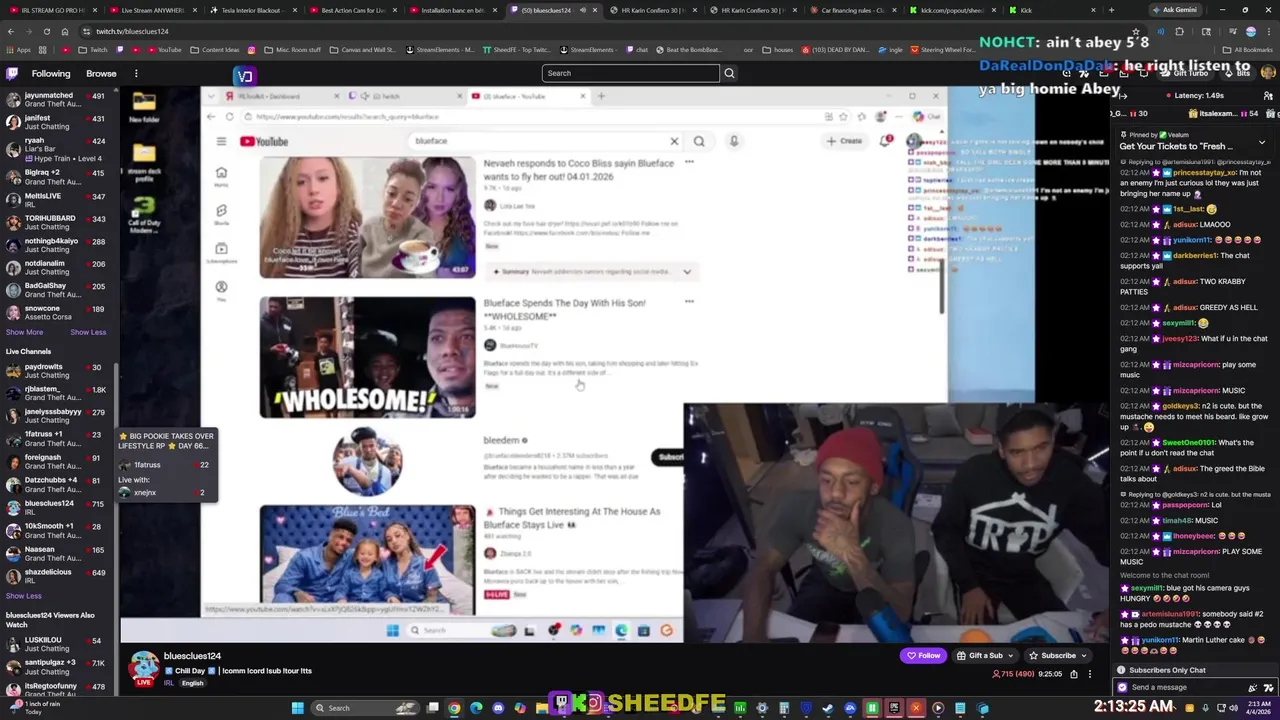The width and height of the screenshot is (1280, 720).
Task: Click the IRL category link
Action: pos(169,683)
